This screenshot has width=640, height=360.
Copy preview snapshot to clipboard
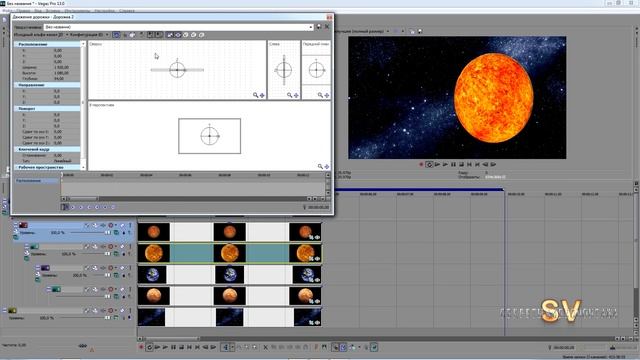click(412, 31)
